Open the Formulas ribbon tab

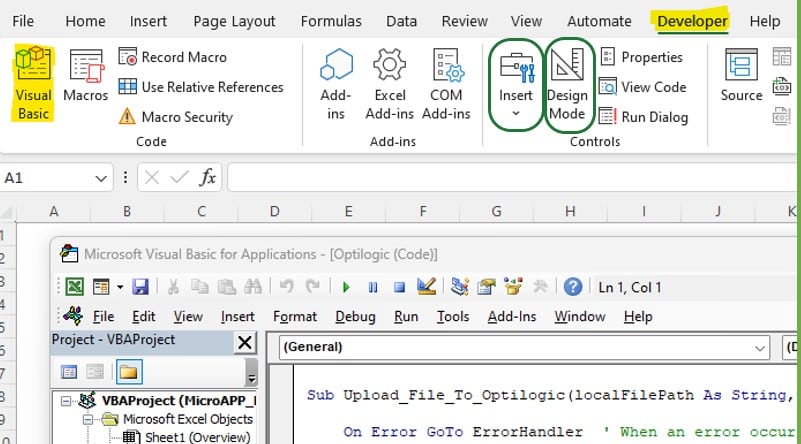[x=331, y=21]
